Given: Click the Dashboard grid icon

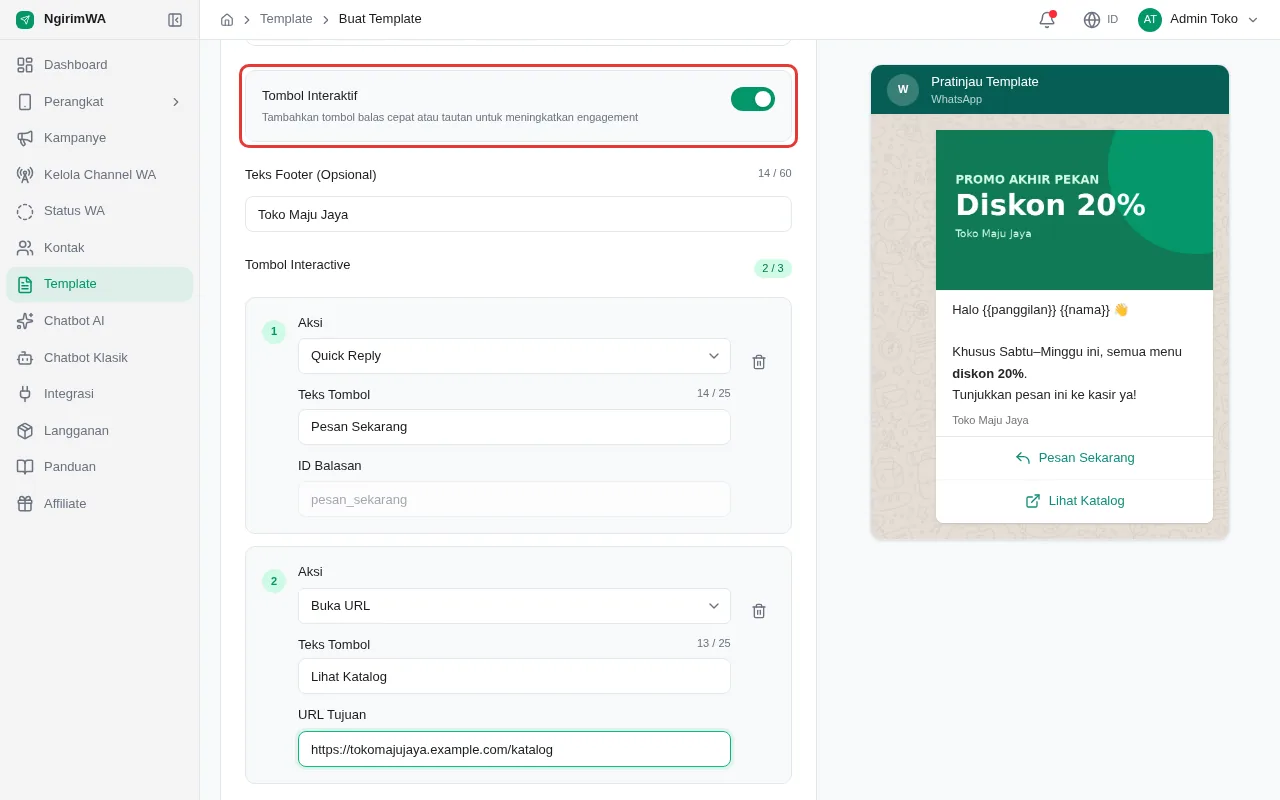Looking at the screenshot, I should (x=25, y=65).
